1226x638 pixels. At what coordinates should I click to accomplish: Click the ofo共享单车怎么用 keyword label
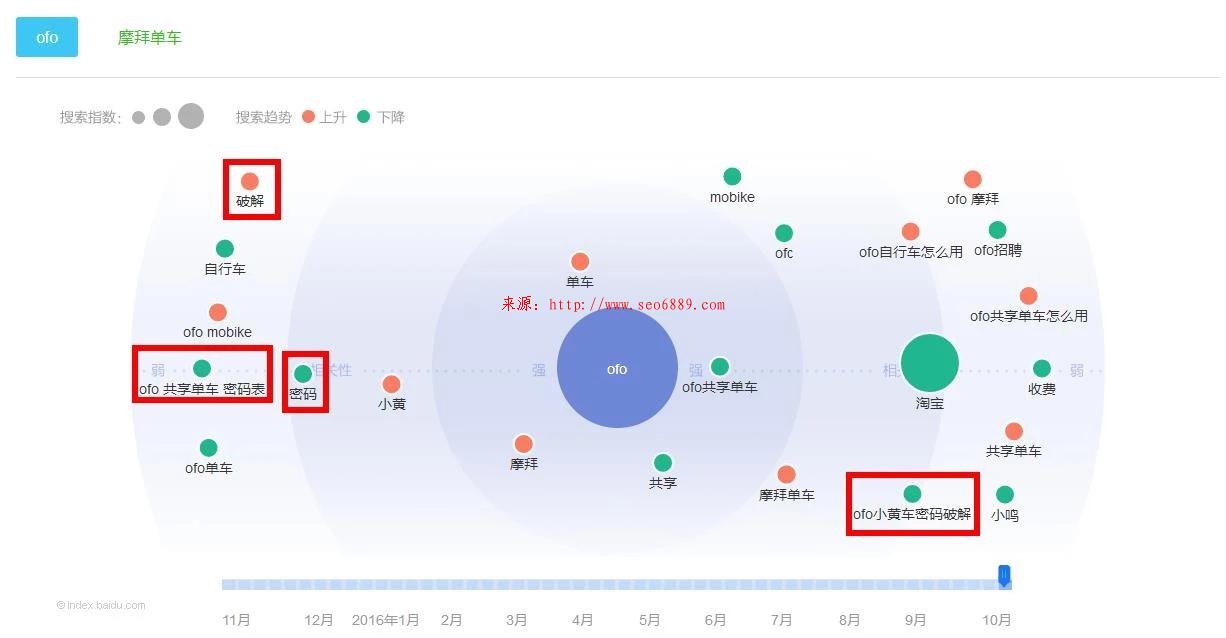pyautogui.click(x=1028, y=316)
